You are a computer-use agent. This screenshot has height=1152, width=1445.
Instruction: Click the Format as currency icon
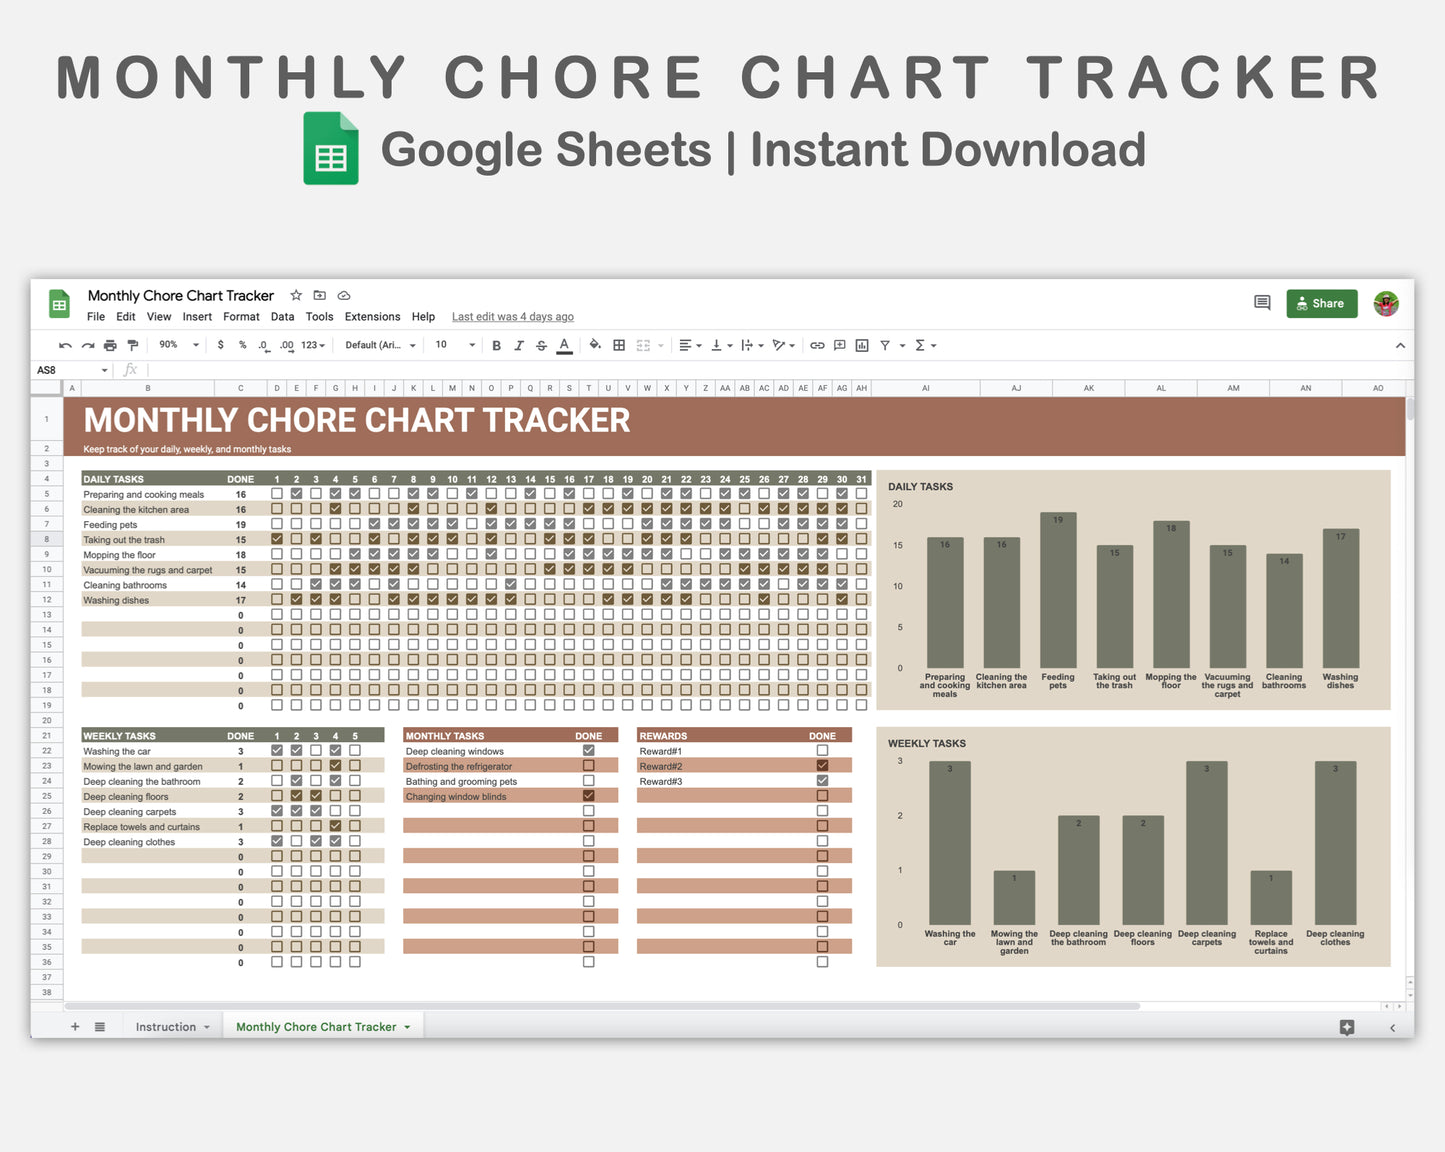tap(220, 345)
